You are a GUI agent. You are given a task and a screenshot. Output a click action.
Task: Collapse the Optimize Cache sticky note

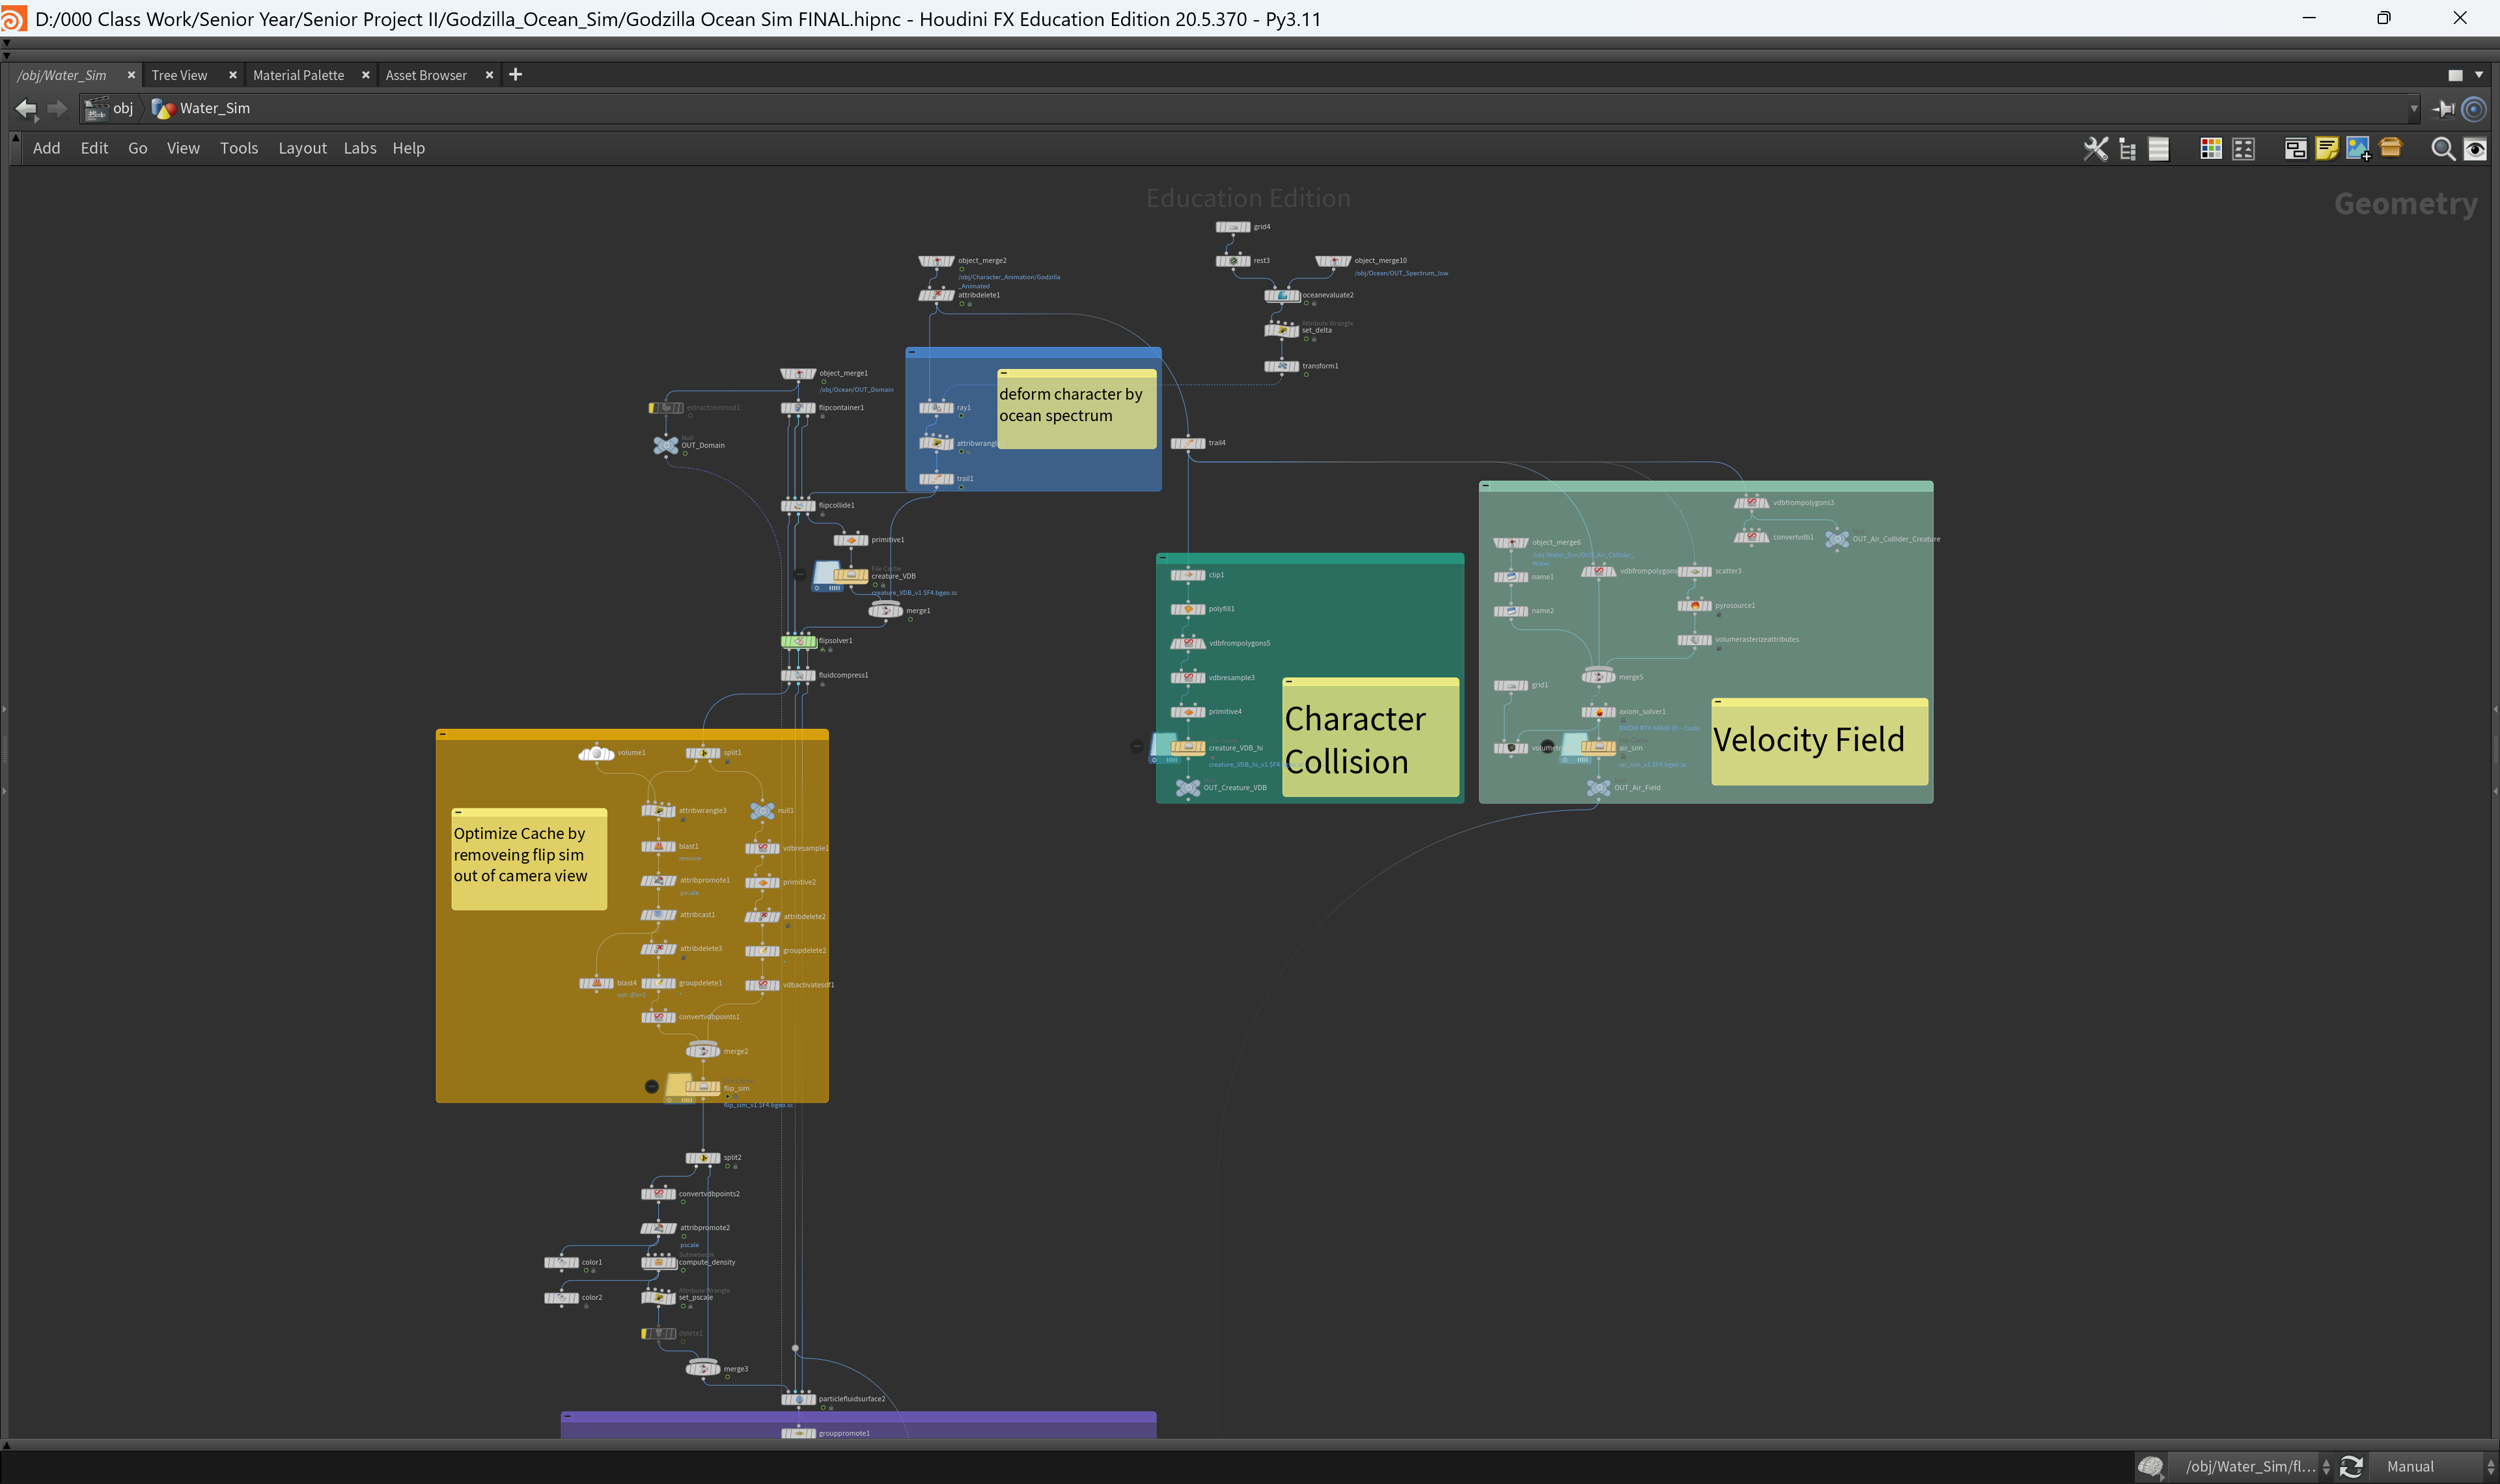458,812
